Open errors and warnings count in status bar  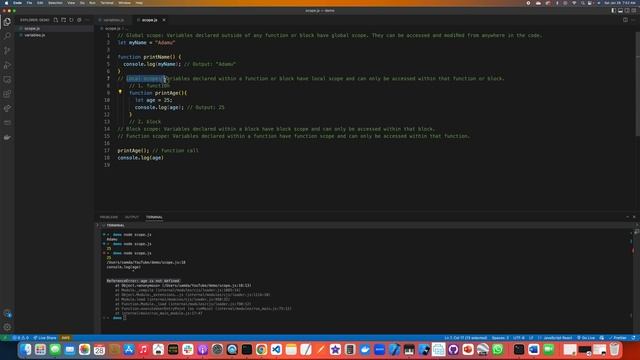[20, 338]
